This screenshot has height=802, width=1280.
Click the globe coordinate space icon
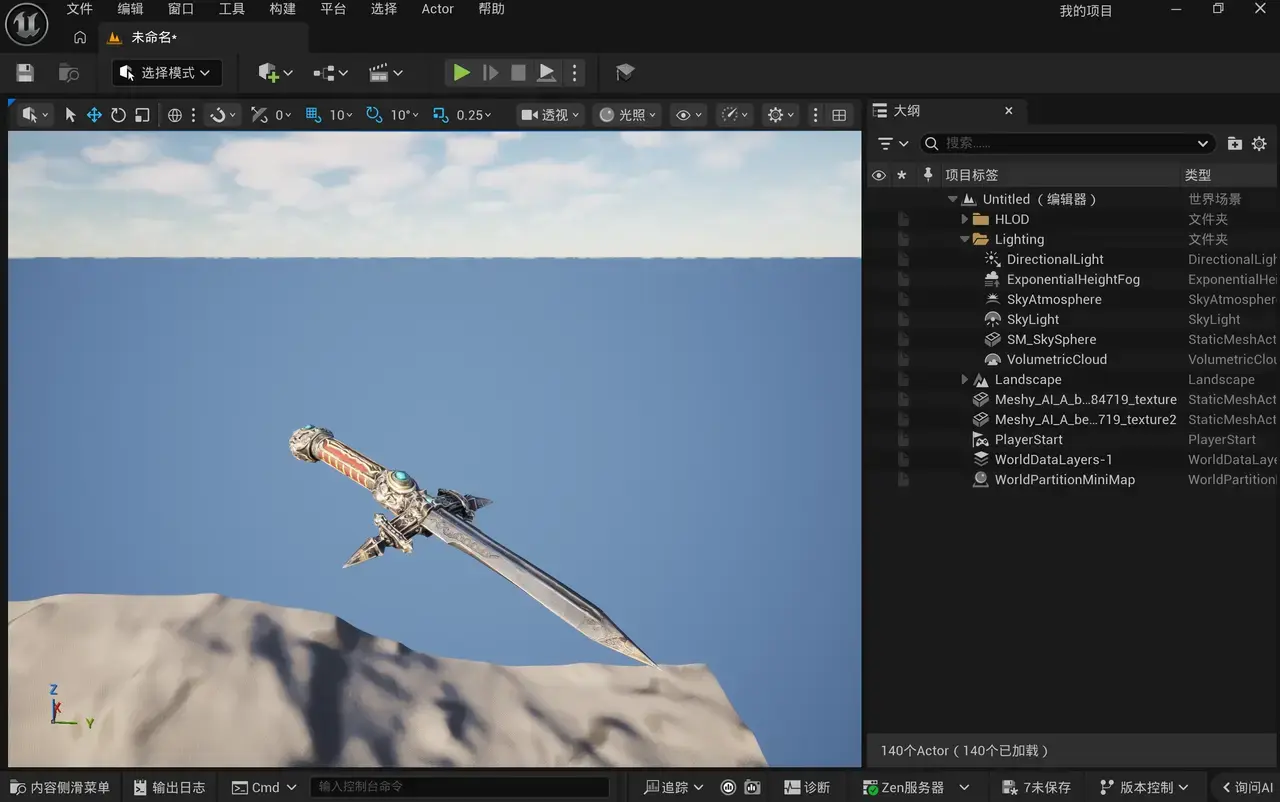[x=175, y=115]
